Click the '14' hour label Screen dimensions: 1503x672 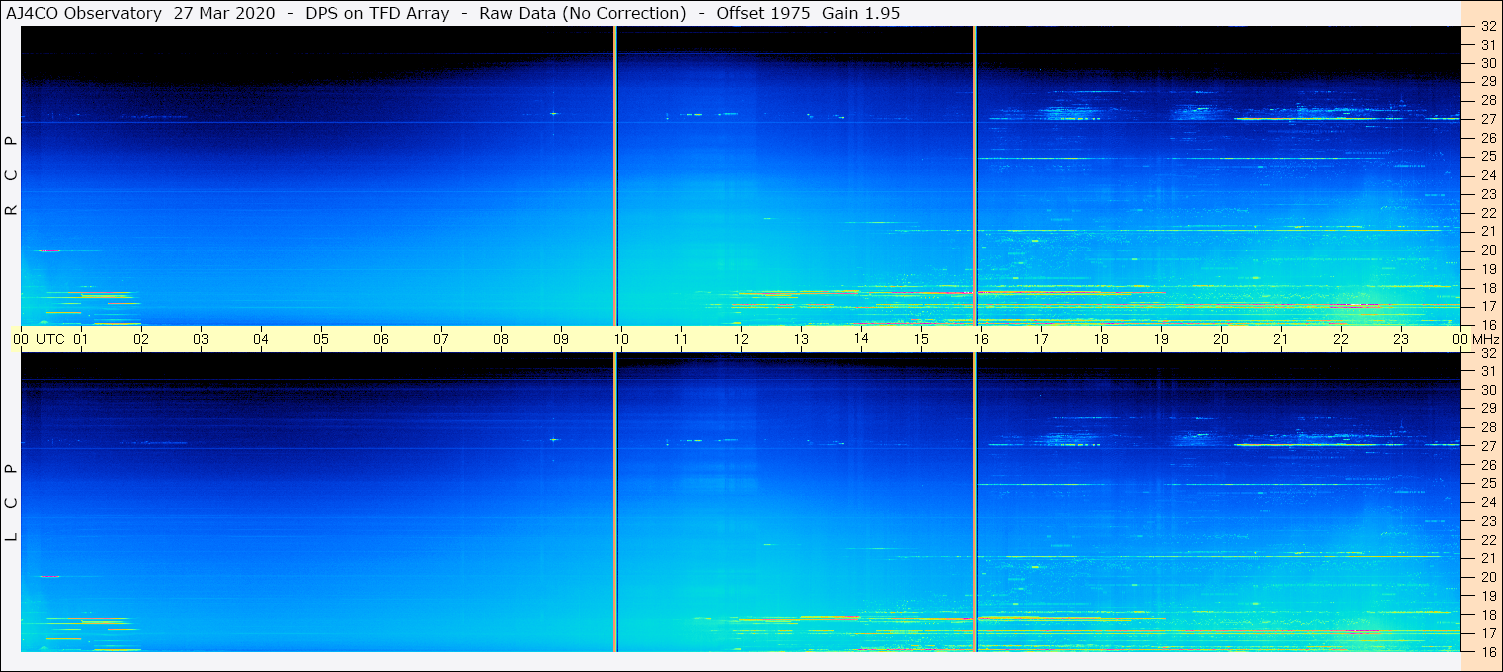861,338
